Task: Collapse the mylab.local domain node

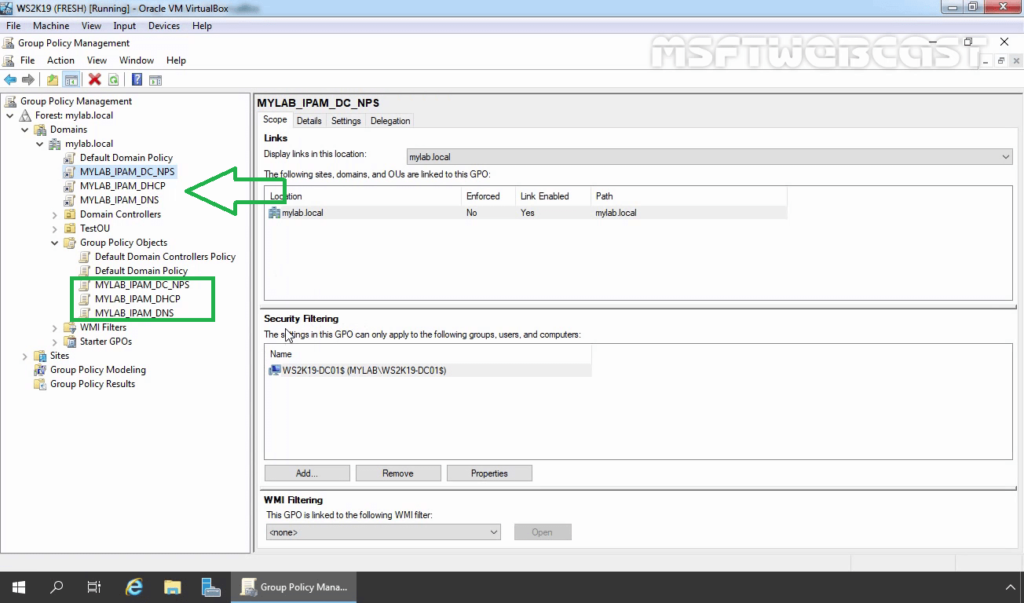Action: pyautogui.click(x=40, y=144)
